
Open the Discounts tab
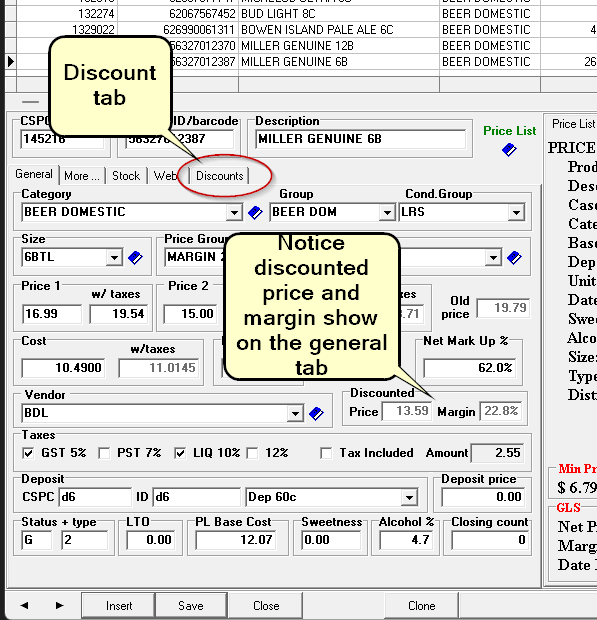(219, 176)
